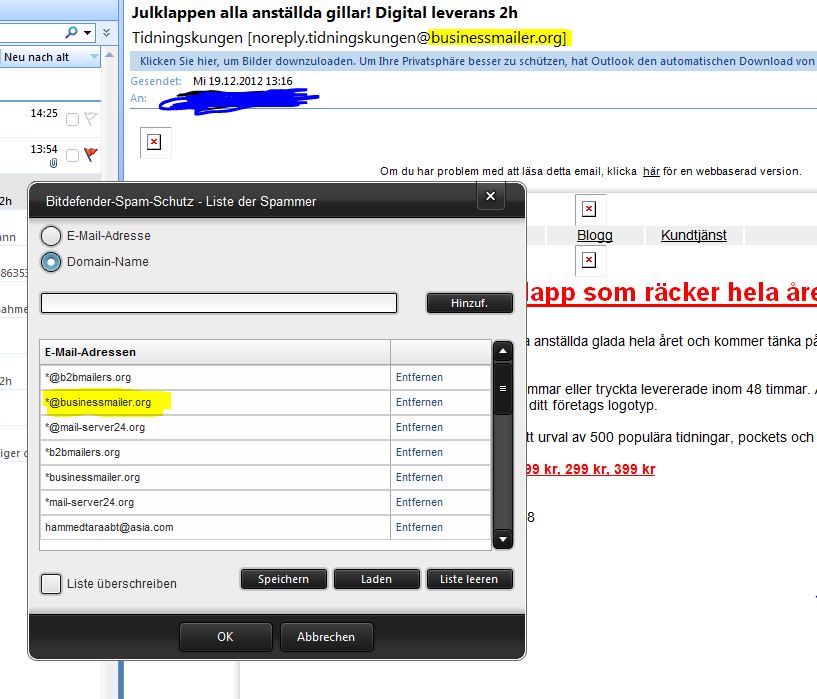Remove hammedtaraabt@asia.com via Entfernen
The height and width of the screenshot is (699, 817).
pos(419,527)
